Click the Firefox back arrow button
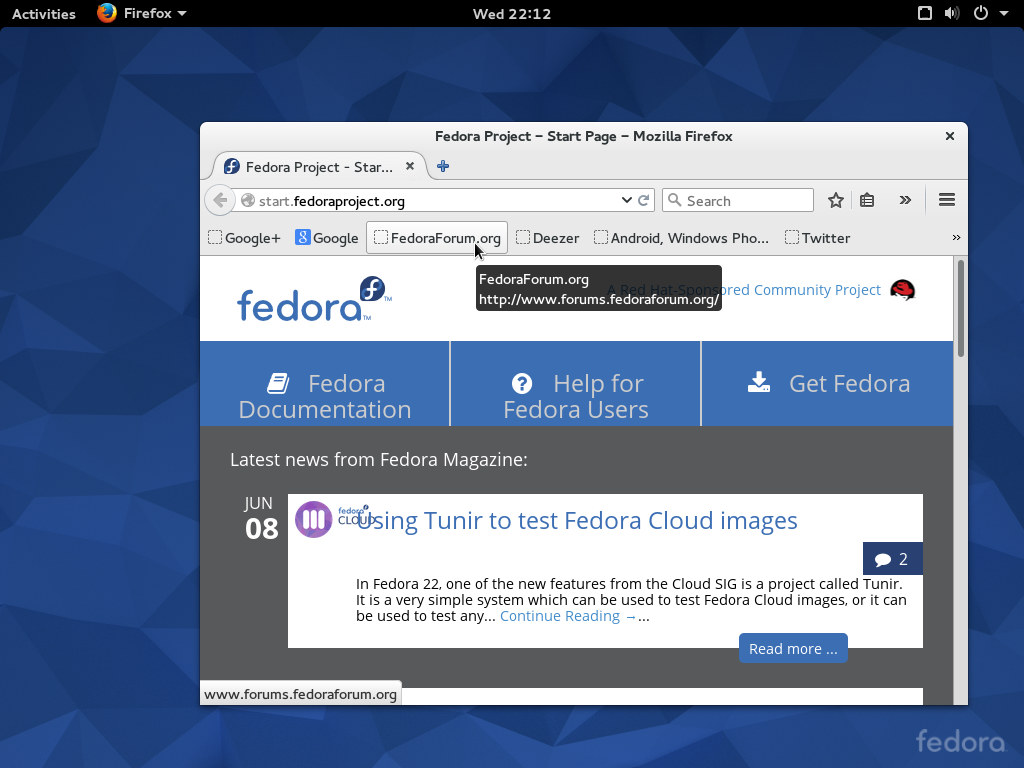 click(220, 200)
